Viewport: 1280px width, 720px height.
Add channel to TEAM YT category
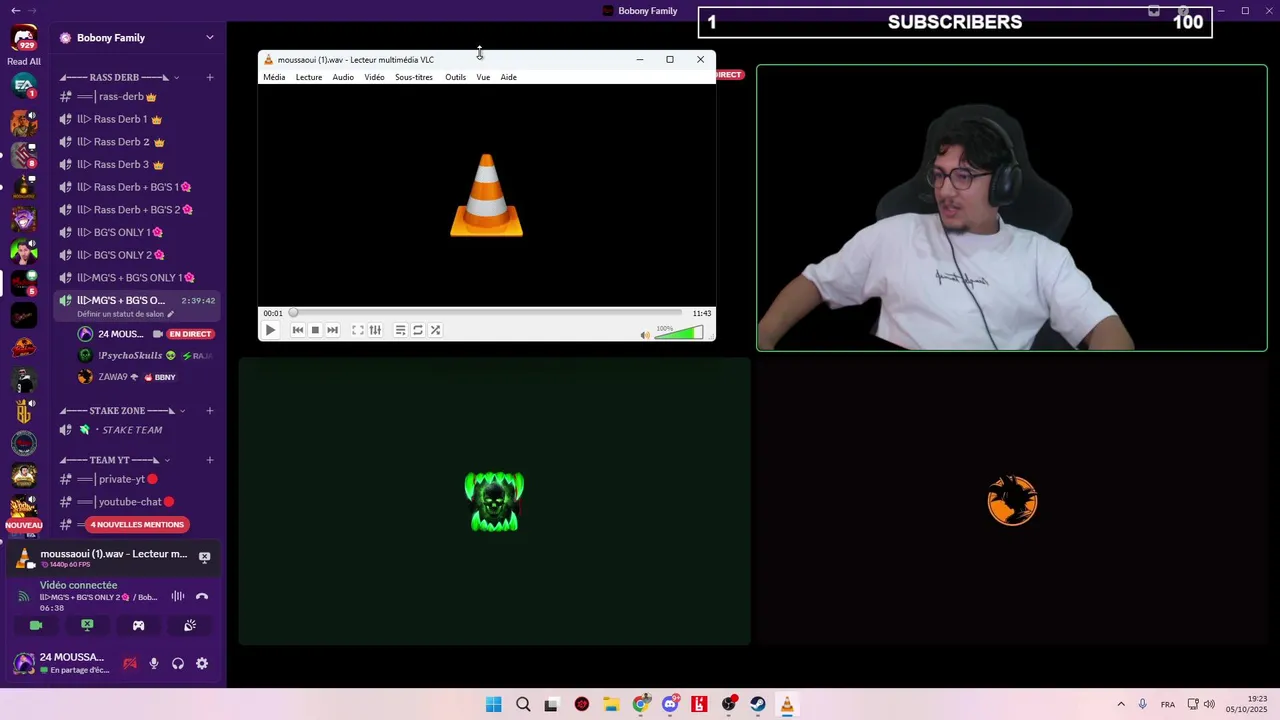pos(210,460)
